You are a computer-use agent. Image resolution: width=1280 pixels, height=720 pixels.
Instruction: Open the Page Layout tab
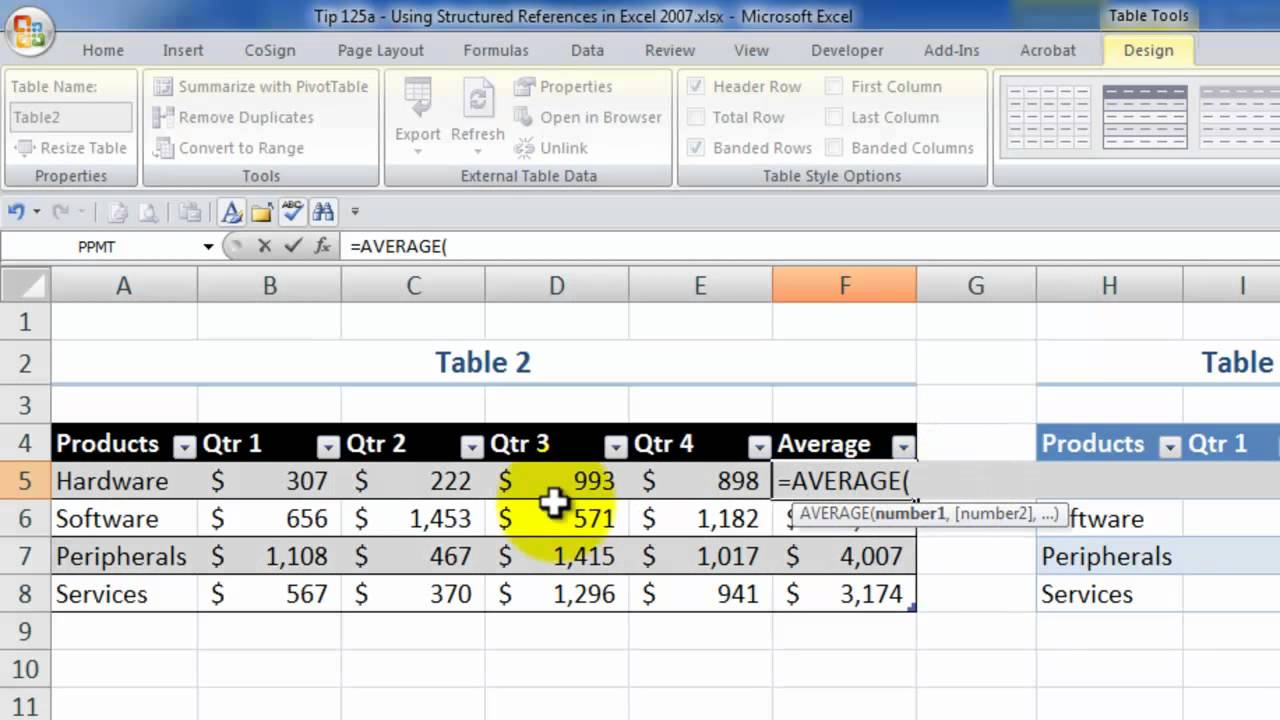(381, 50)
